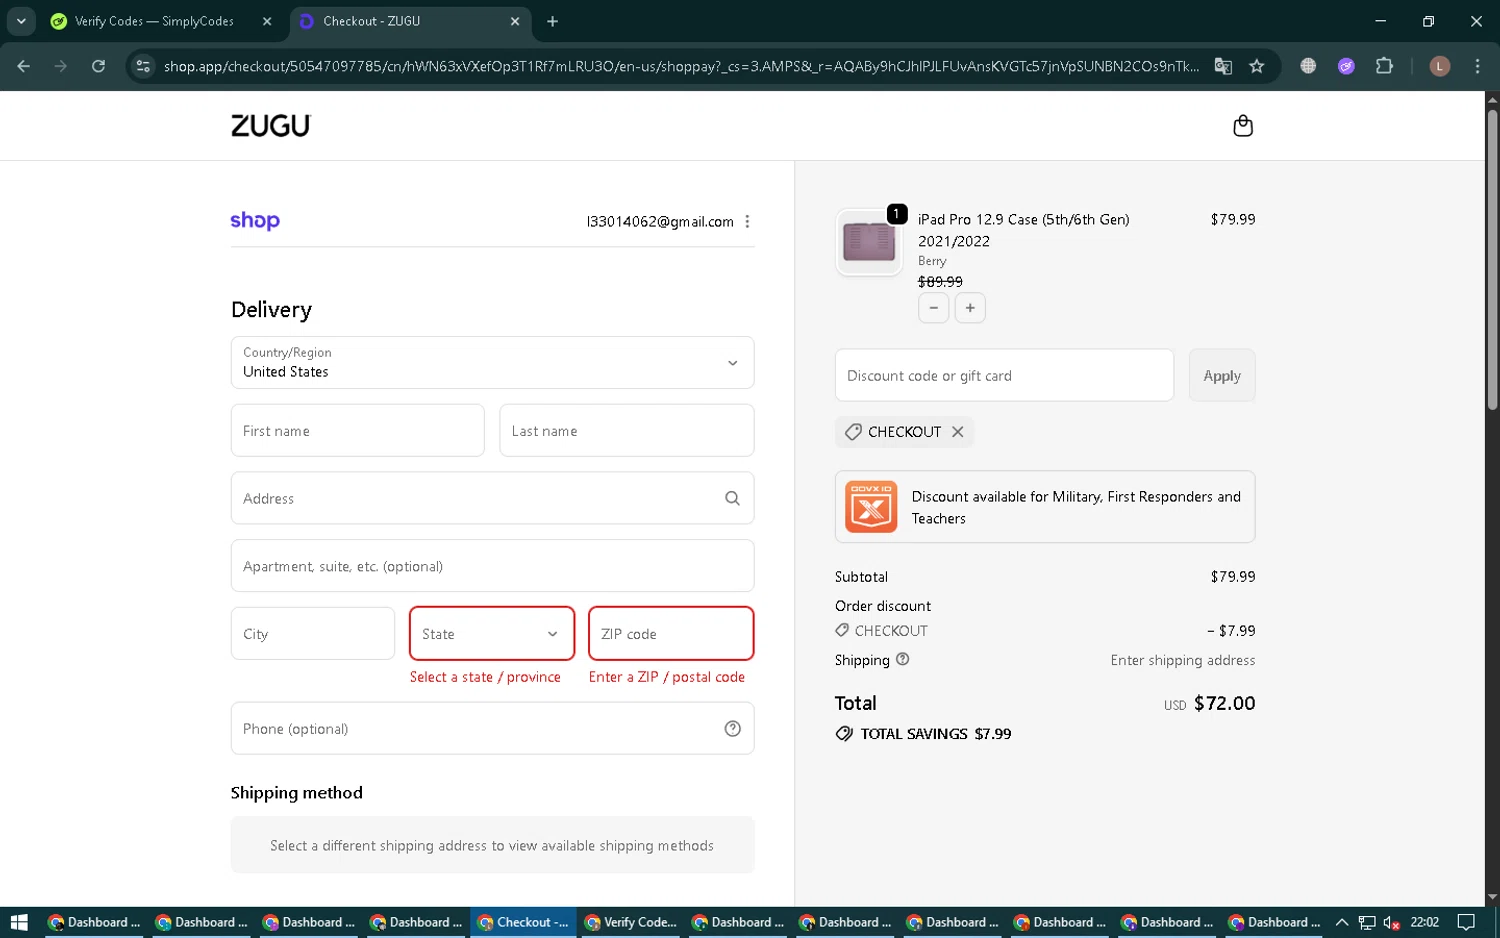Click the iPad Pro case thumbnail
The image size is (1500, 938).
pos(869,242)
